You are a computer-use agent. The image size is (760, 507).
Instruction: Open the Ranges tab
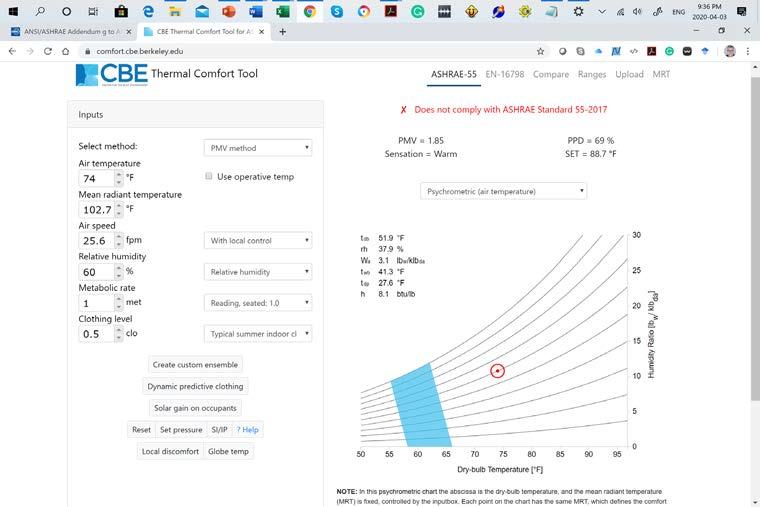pos(592,74)
